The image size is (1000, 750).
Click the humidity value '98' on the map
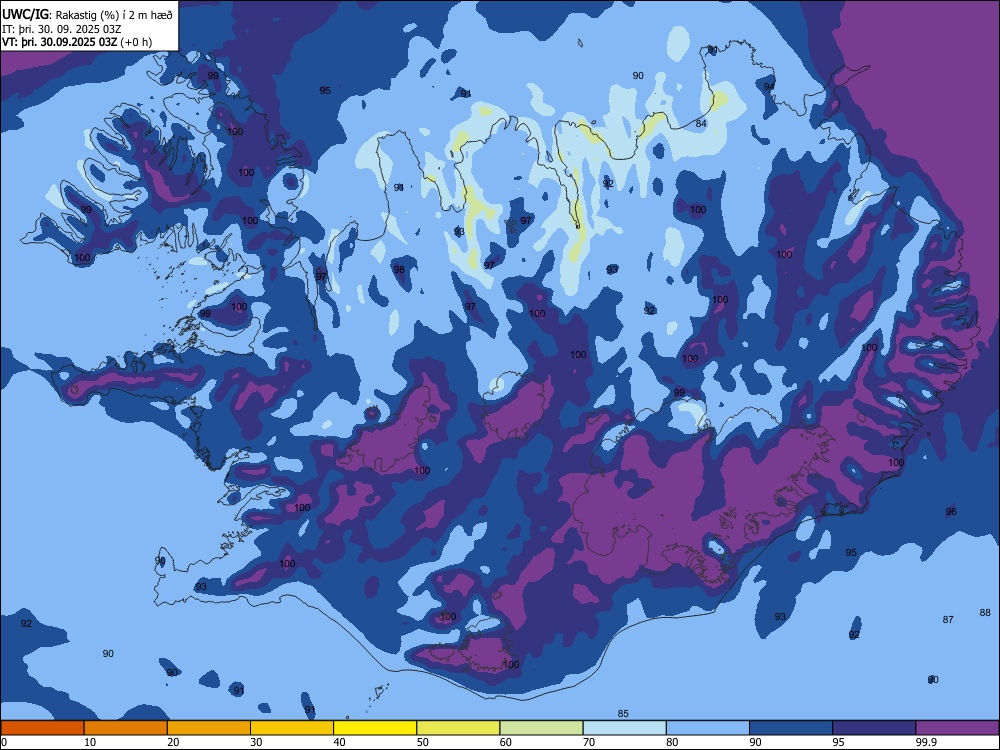[399, 269]
